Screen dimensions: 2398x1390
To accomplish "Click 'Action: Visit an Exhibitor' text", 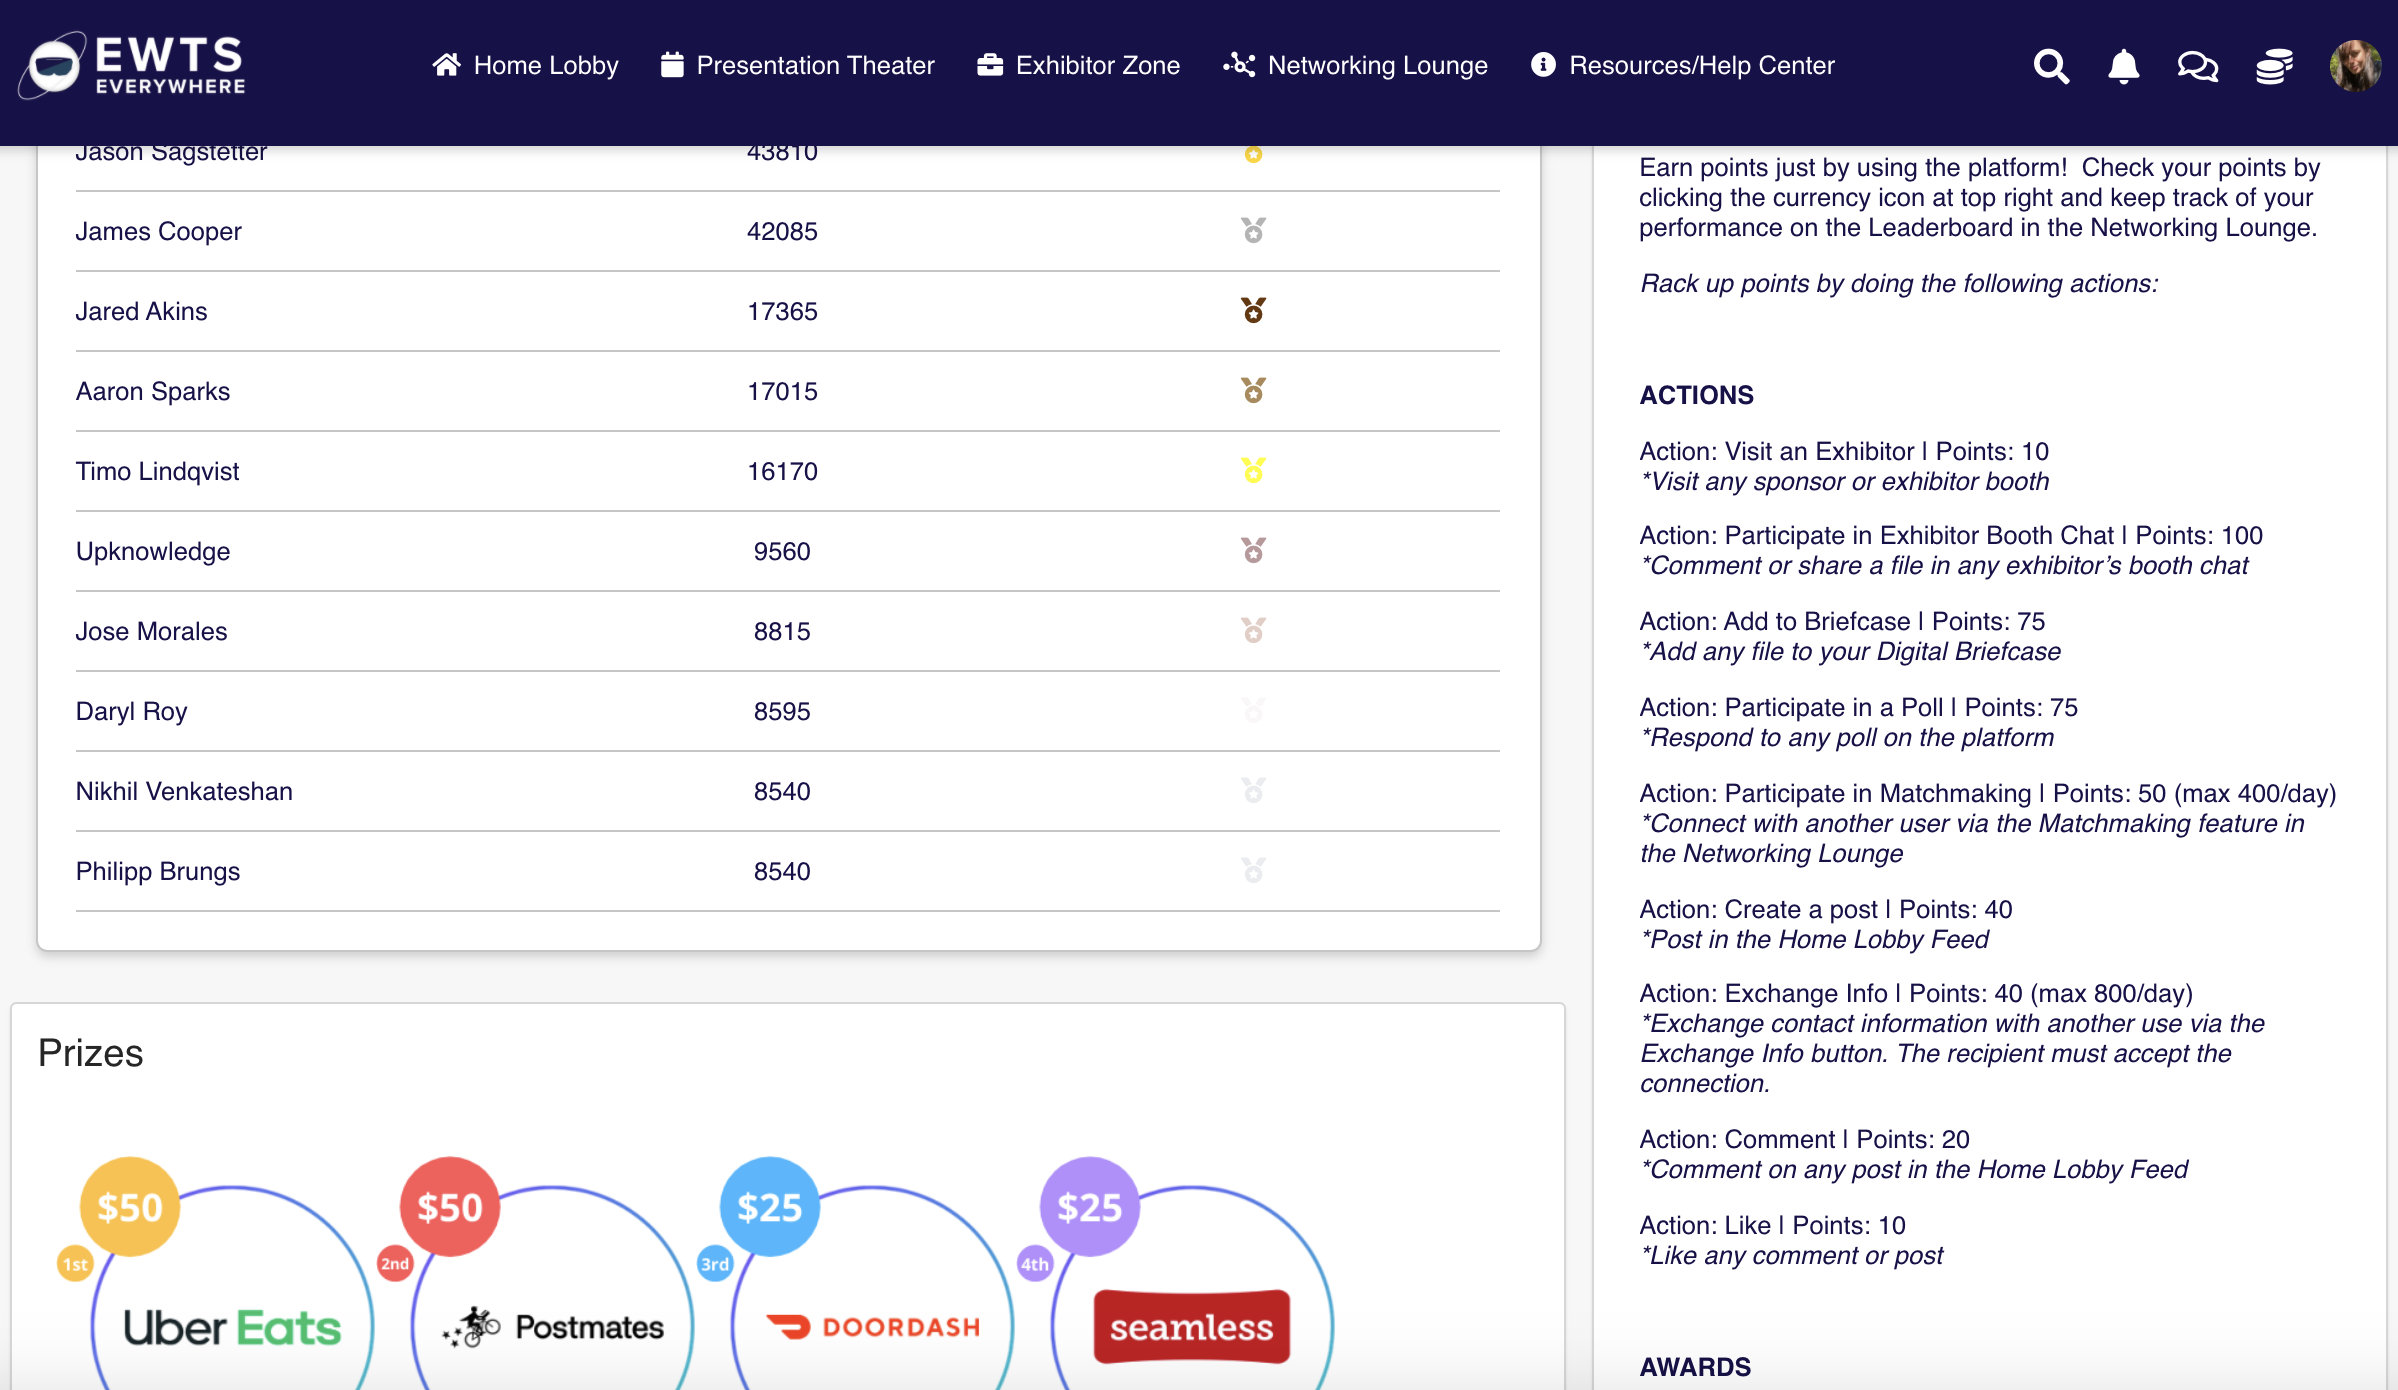I will [x=1777, y=451].
